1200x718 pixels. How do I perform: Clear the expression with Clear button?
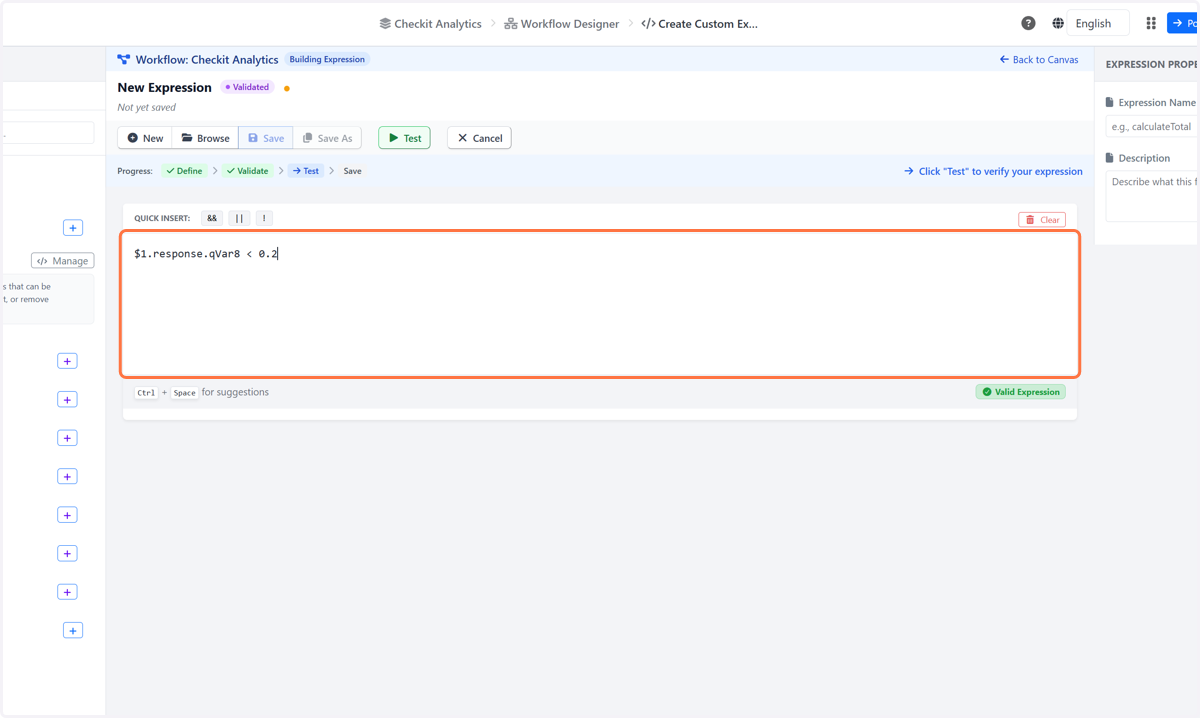pyautogui.click(x=1042, y=220)
